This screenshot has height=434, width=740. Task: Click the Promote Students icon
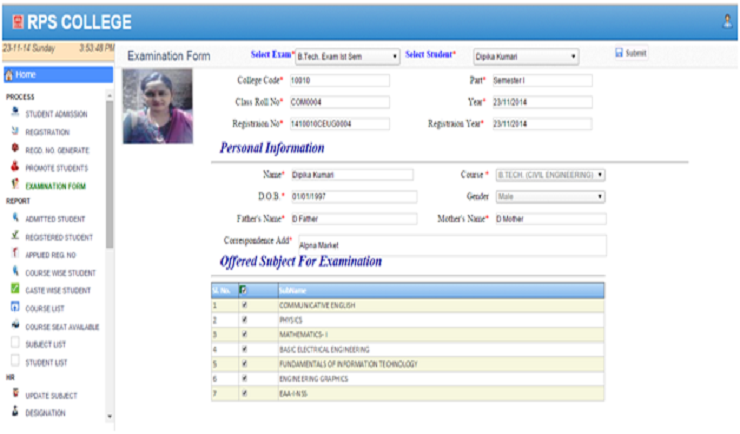pyautogui.click(x=15, y=167)
